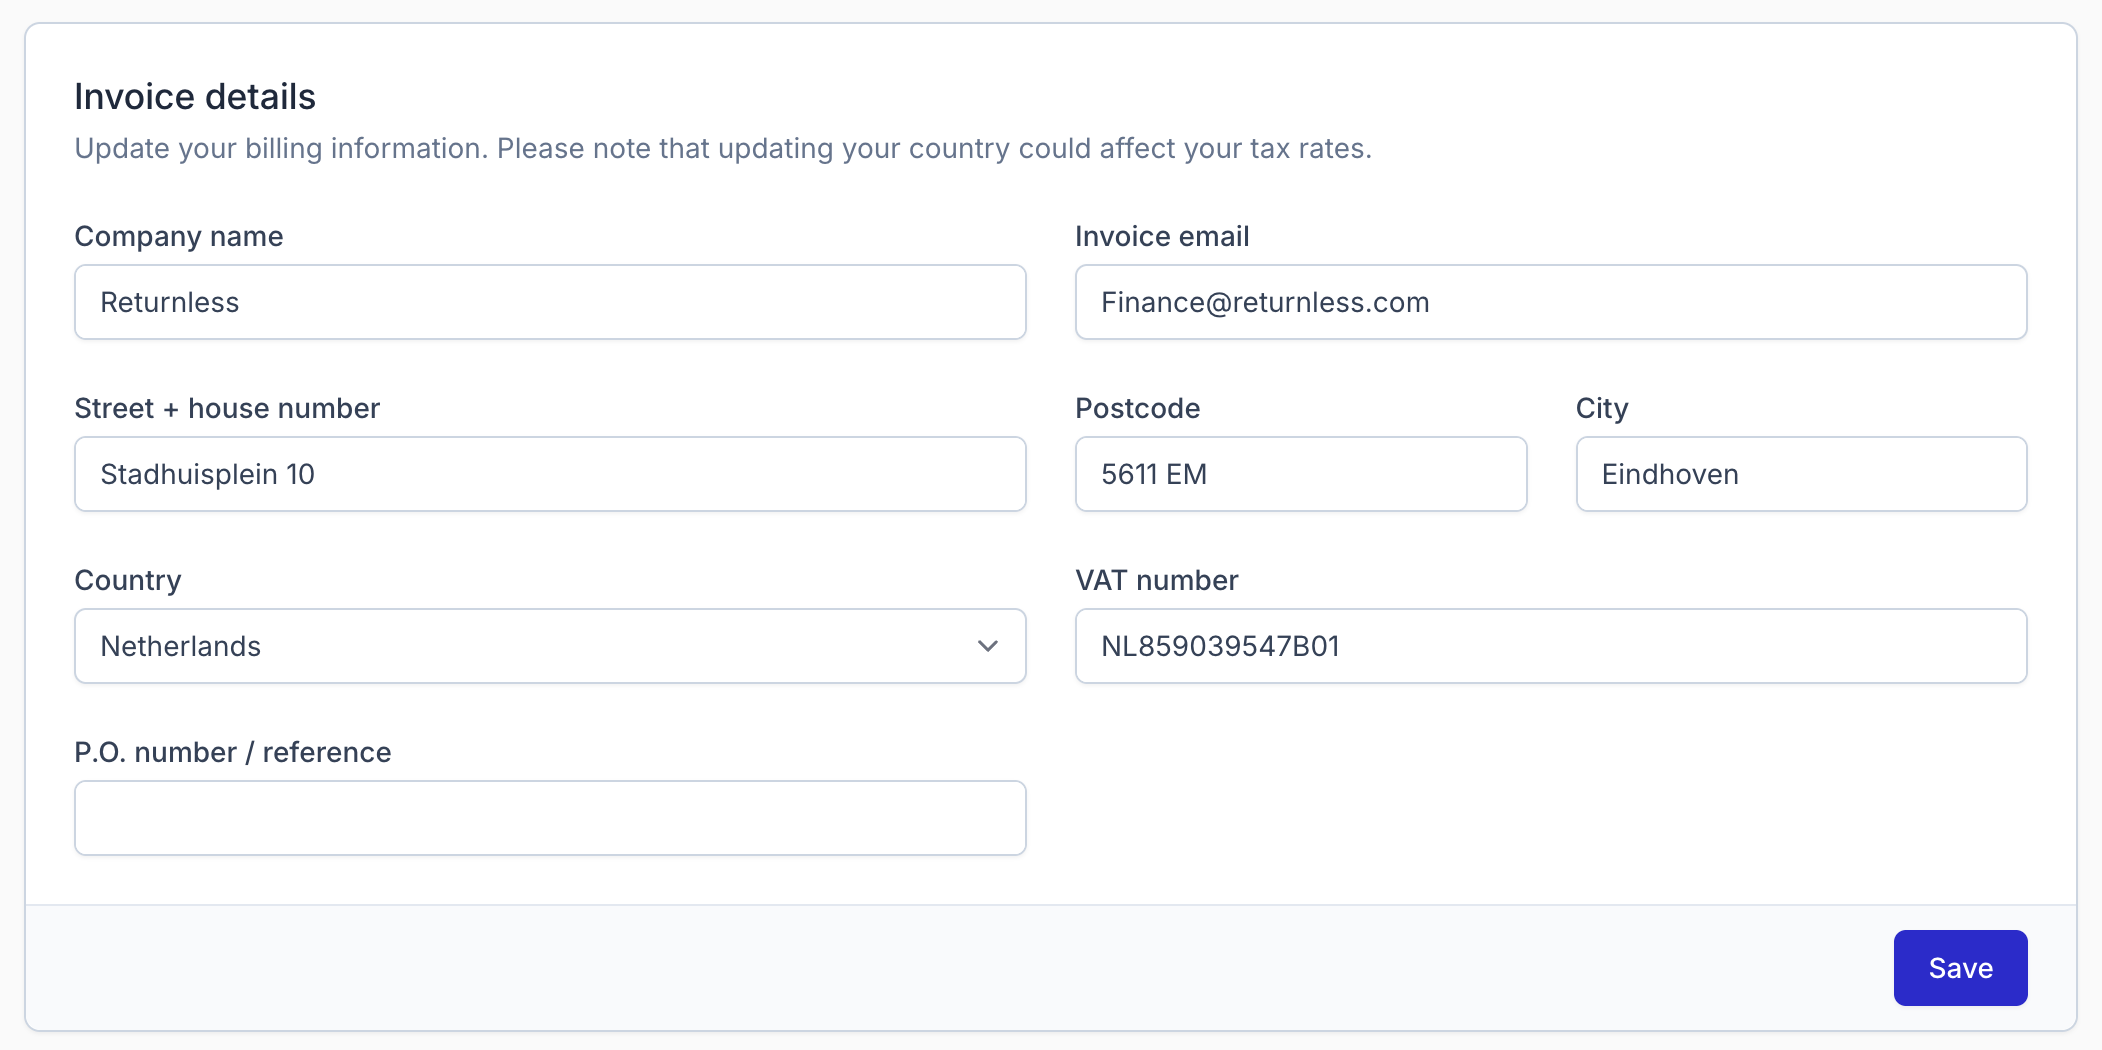Click the "Invoice details" heading
The width and height of the screenshot is (2102, 1050).
[195, 97]
